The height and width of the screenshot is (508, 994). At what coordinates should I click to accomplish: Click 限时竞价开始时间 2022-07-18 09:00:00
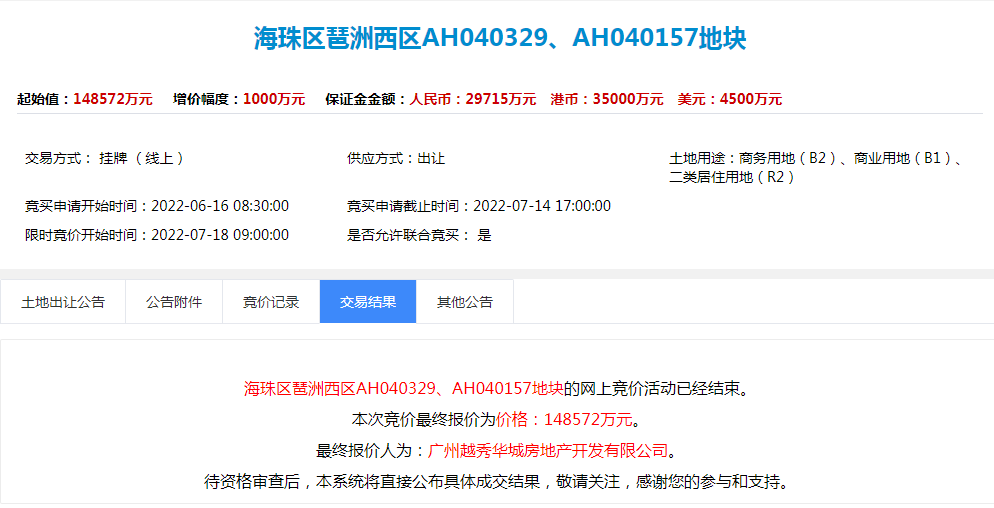[157, 235]
